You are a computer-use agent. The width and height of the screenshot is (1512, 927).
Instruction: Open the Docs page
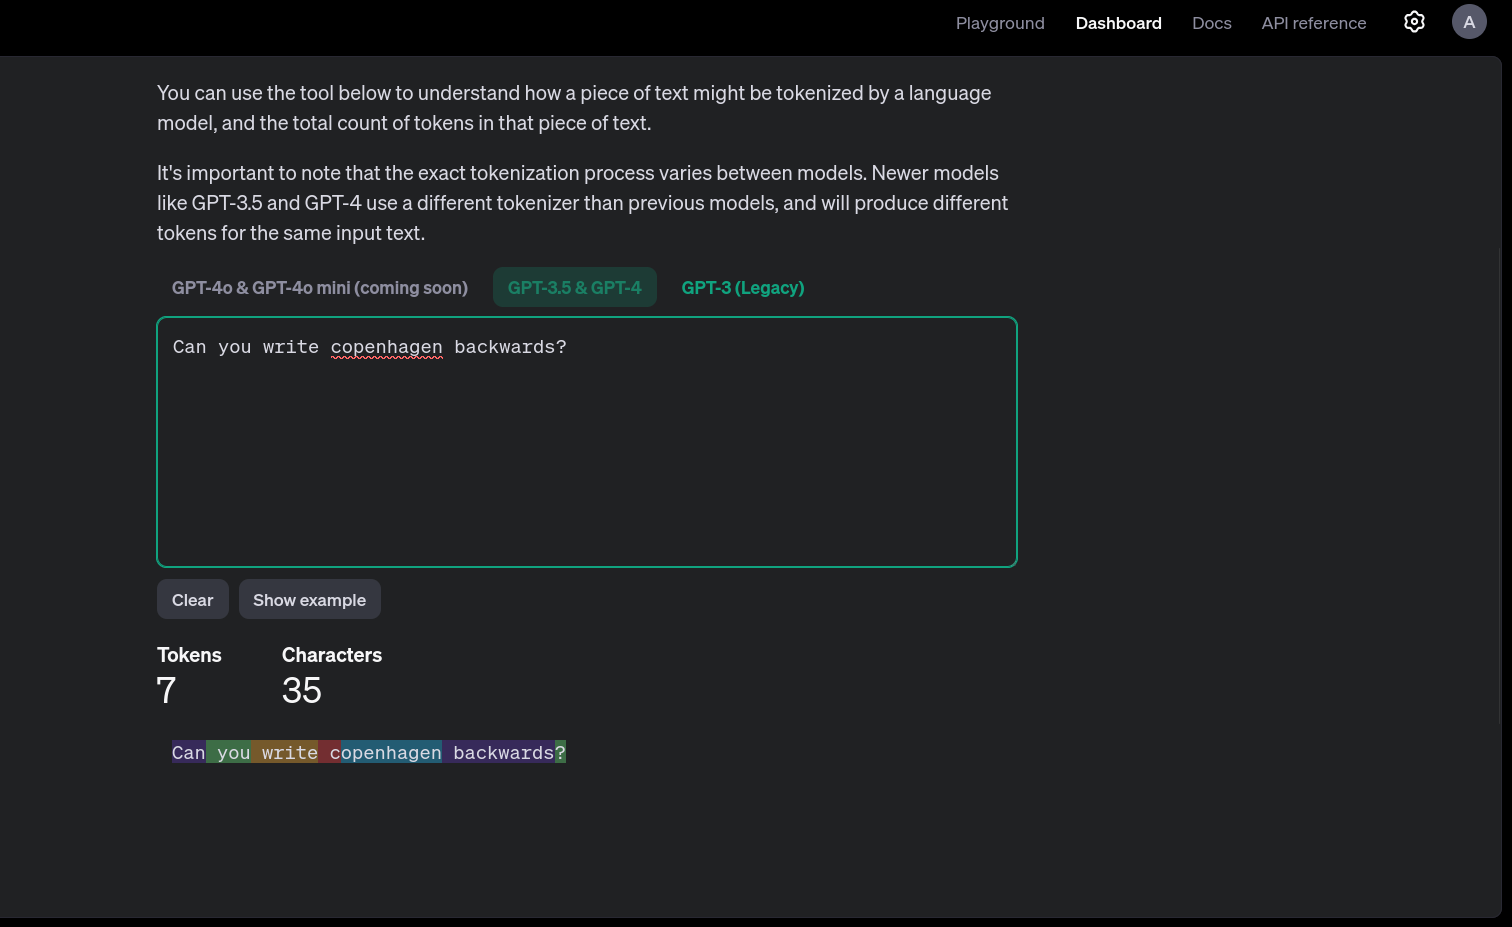1211,23
